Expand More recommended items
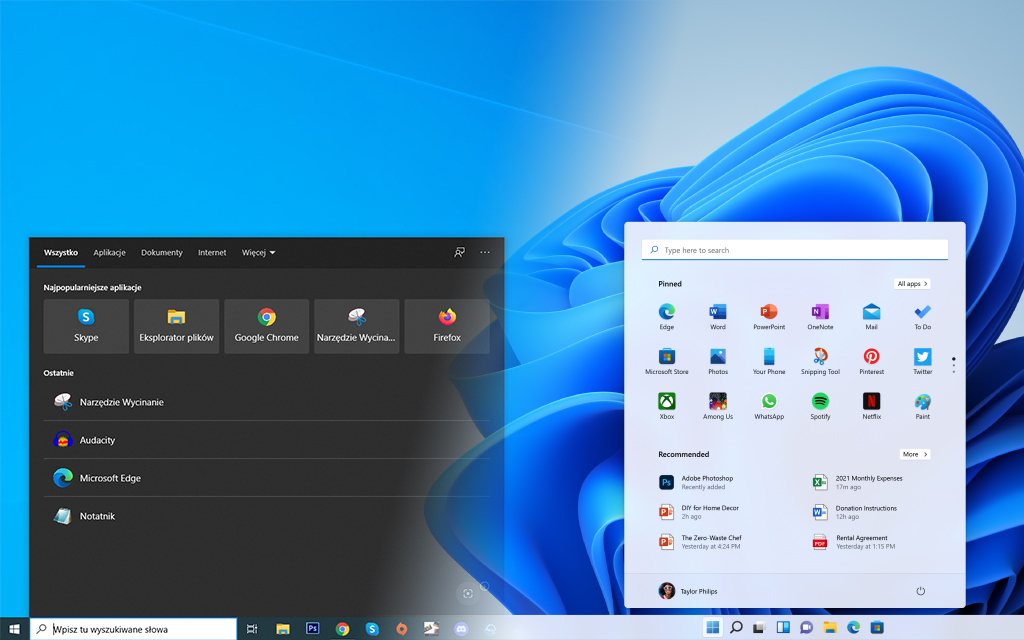Screen dimensions: 1024x640 pyautogui.click(x=914, y=454)
